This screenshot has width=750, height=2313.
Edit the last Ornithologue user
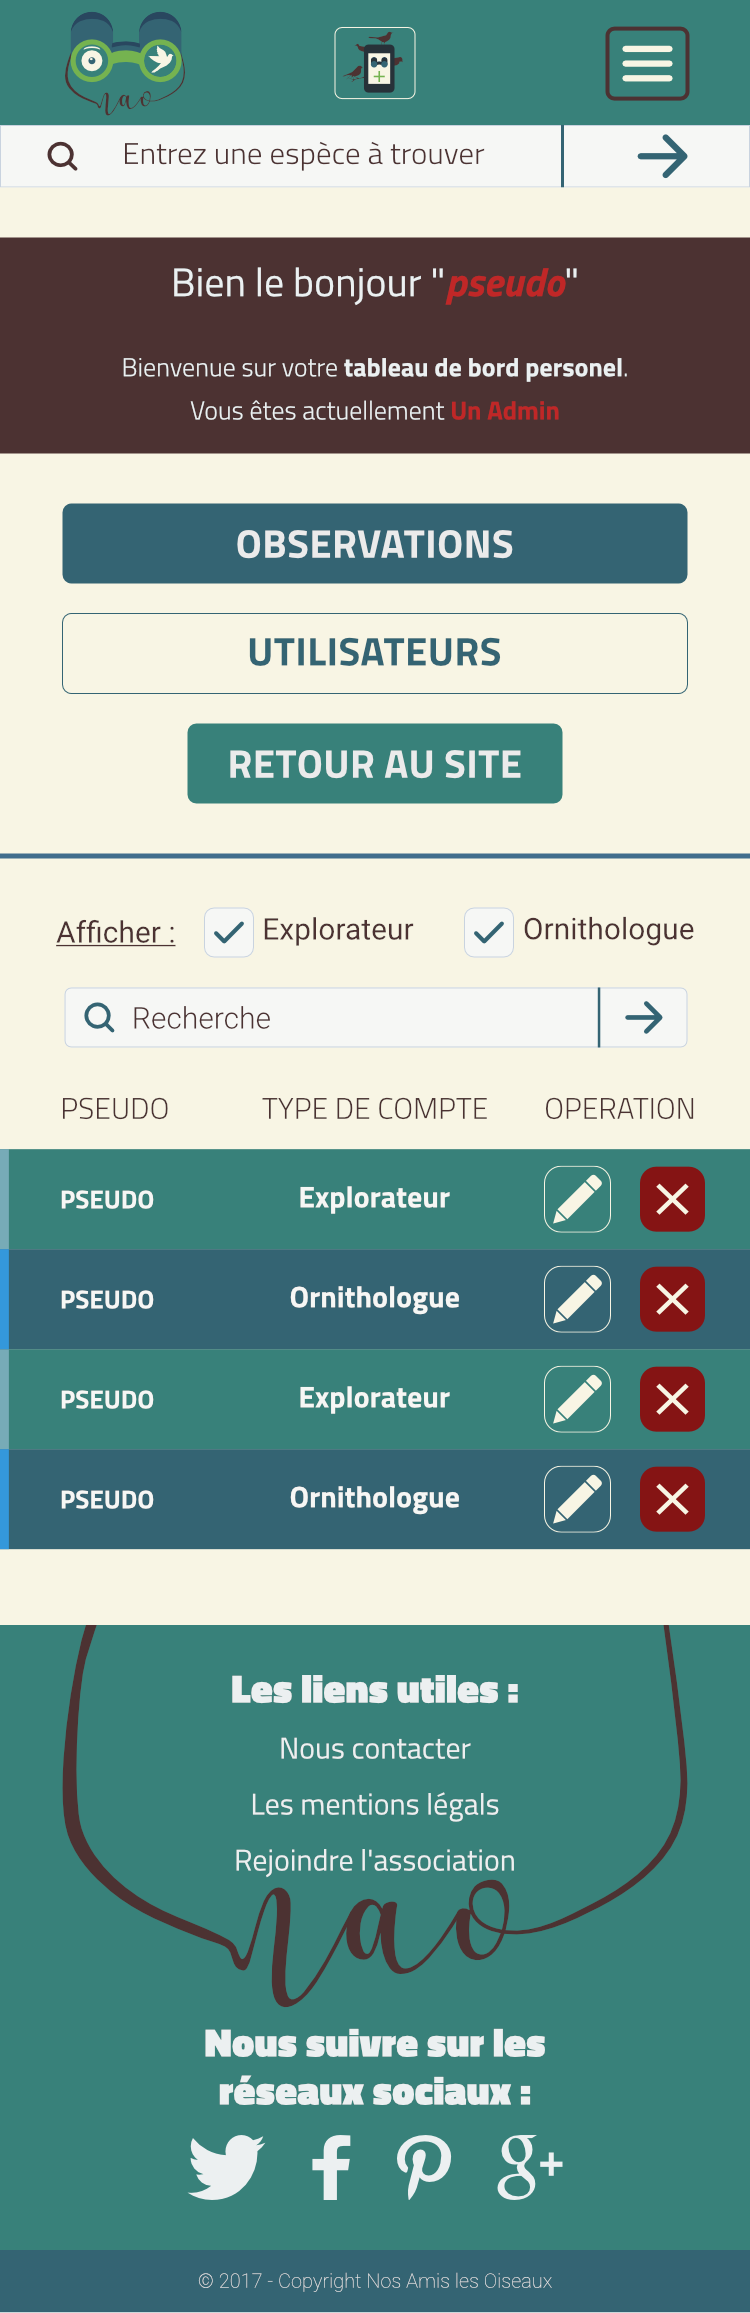click(577, 1499)
